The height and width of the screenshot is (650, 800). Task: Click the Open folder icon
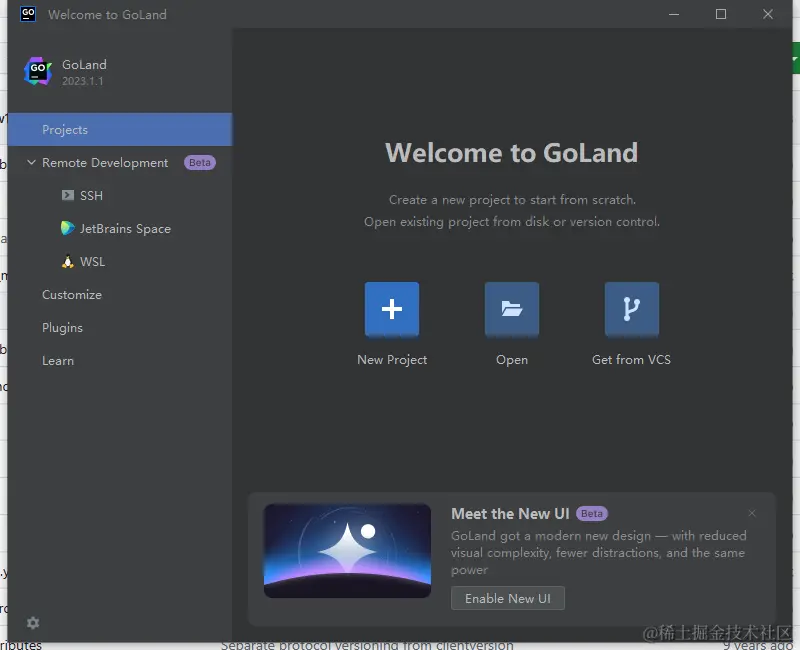tap(512, 309)
